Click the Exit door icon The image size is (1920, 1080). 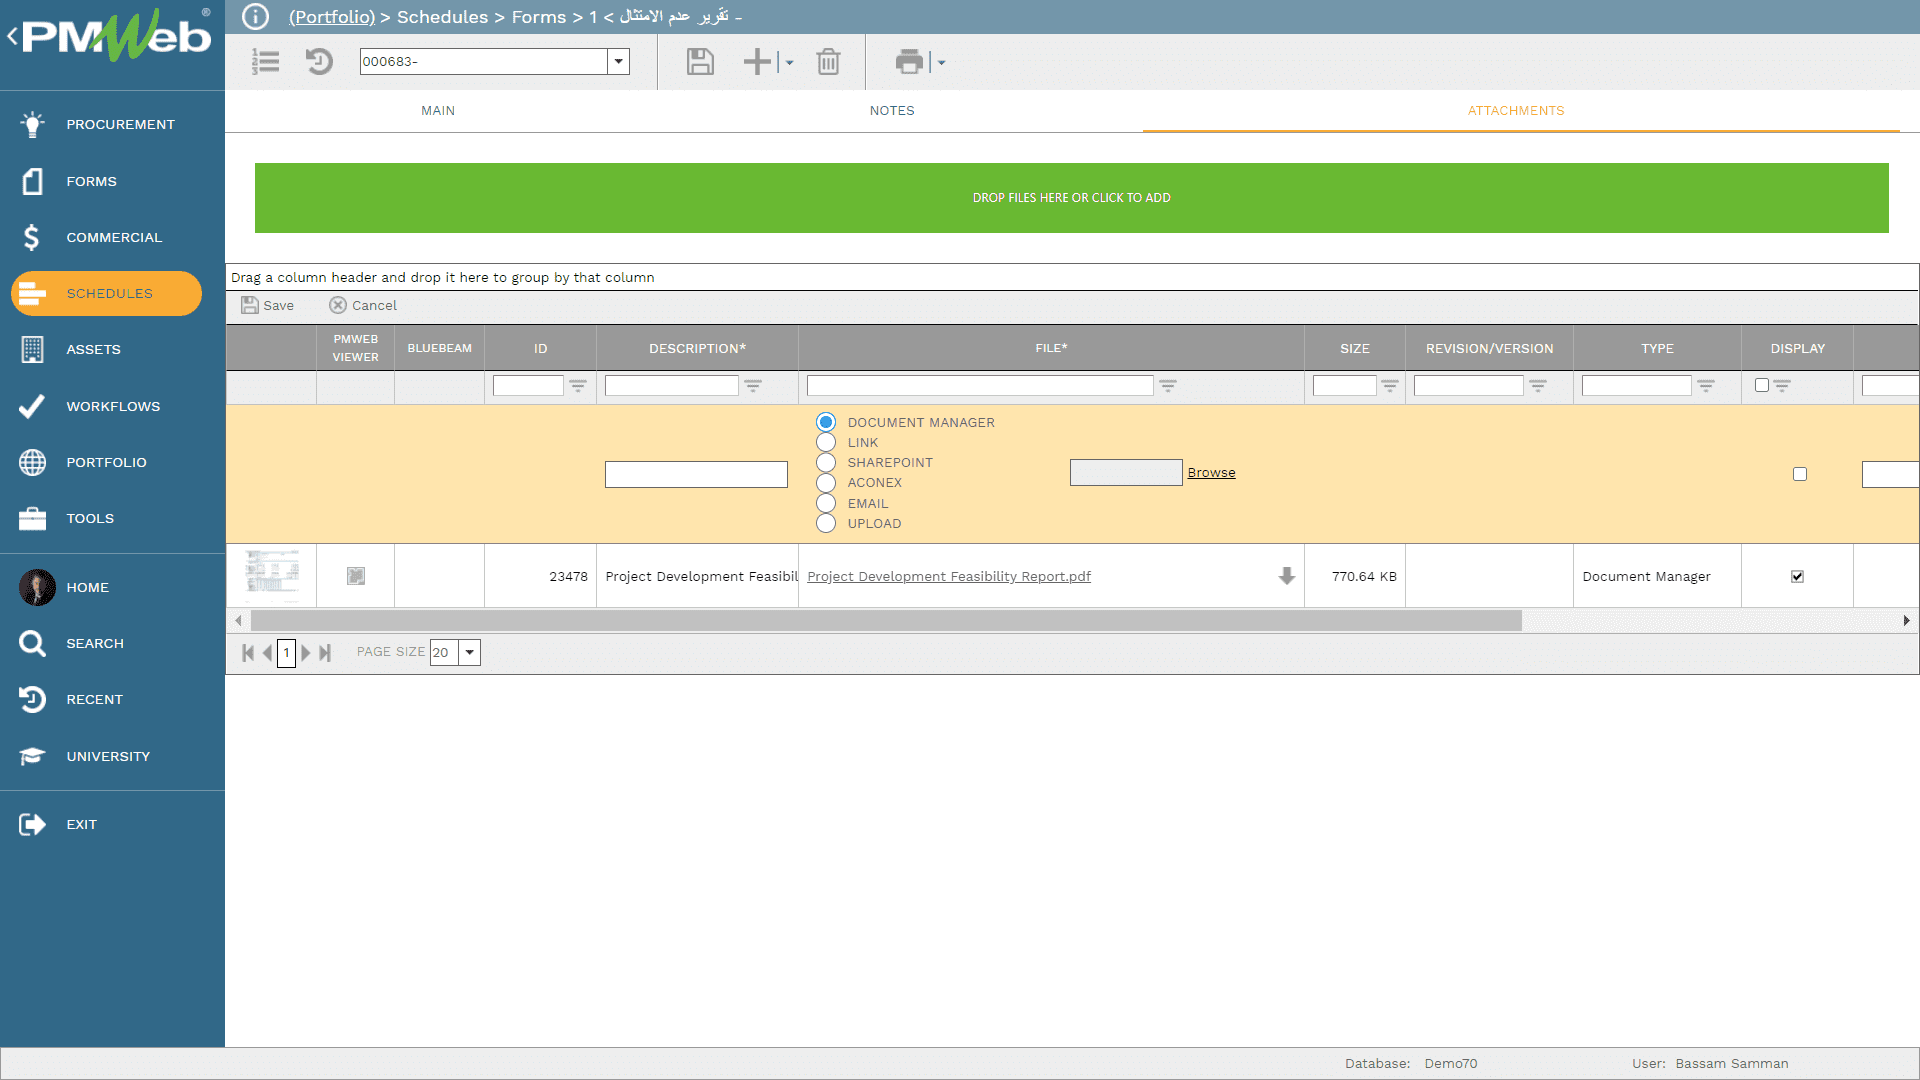click(x=32, y=824)
